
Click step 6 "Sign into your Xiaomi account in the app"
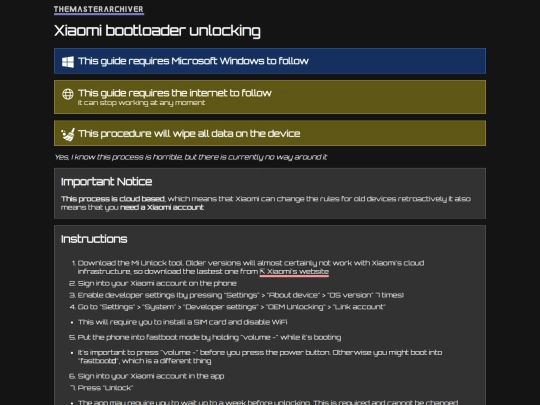coord(151,376)
